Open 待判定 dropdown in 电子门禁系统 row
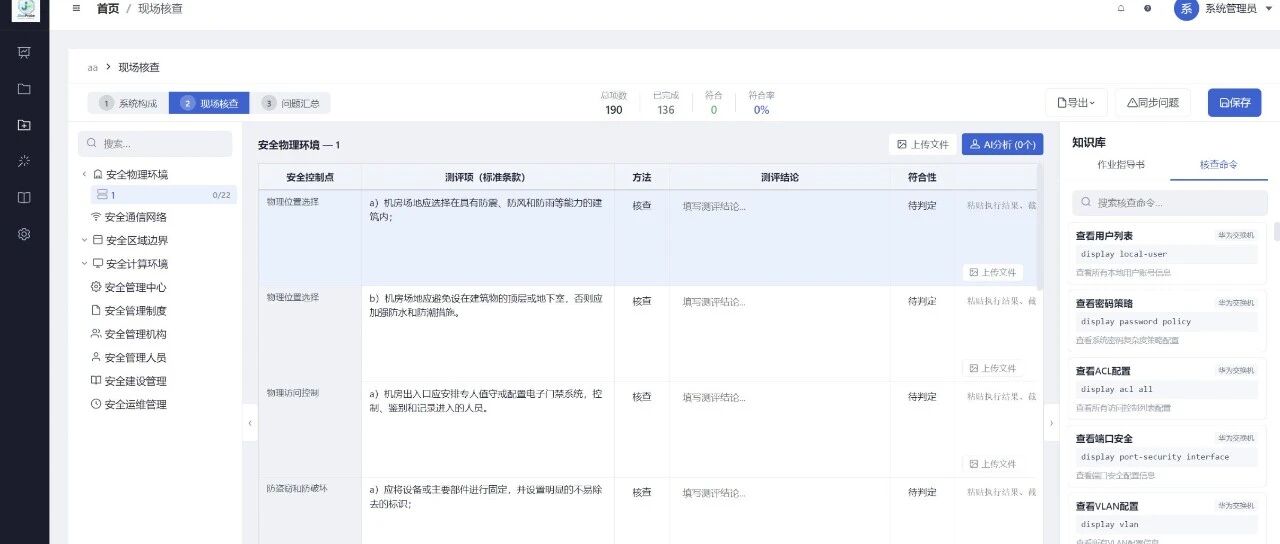Screen dimensions: 1280x544 (x=922, y=396)
